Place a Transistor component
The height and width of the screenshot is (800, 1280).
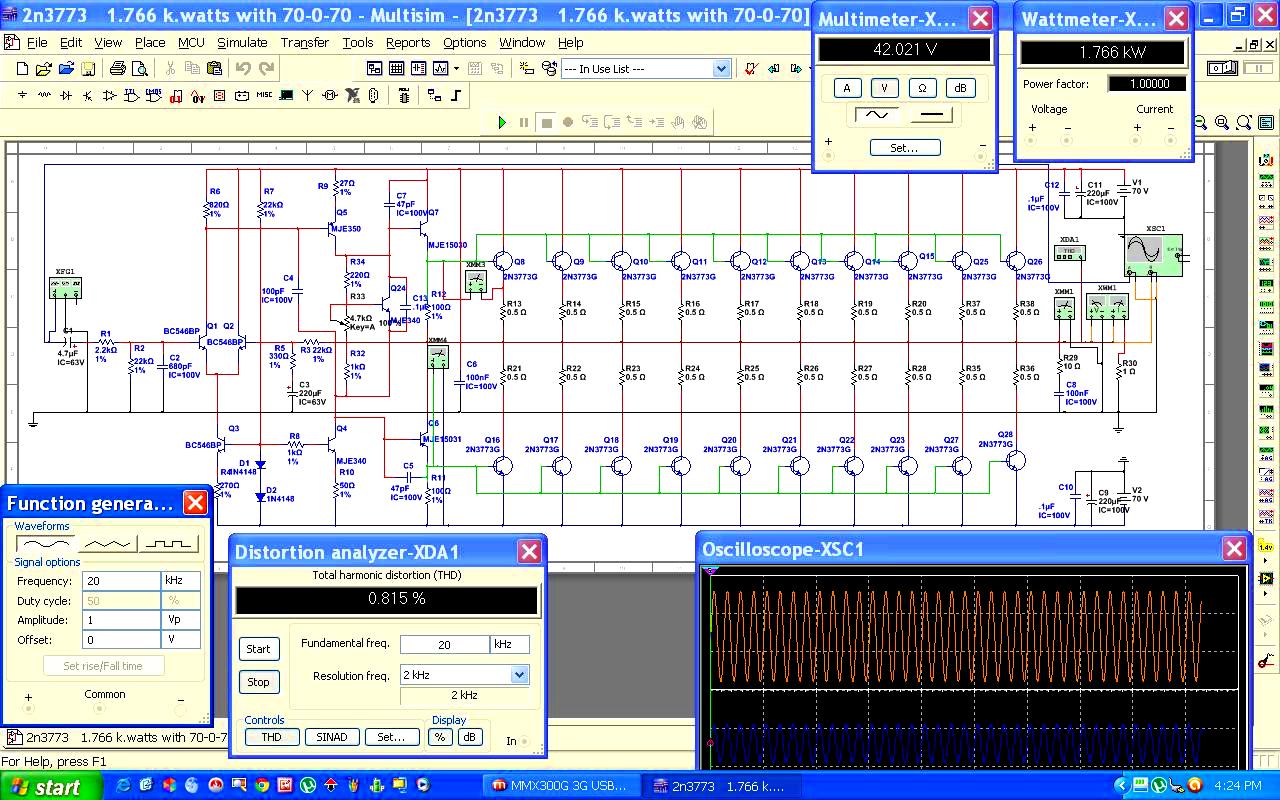coord(88,95)
